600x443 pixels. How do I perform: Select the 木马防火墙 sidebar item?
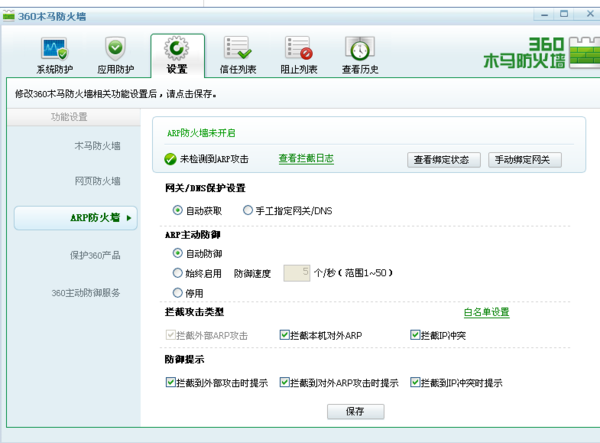(97, 146)
